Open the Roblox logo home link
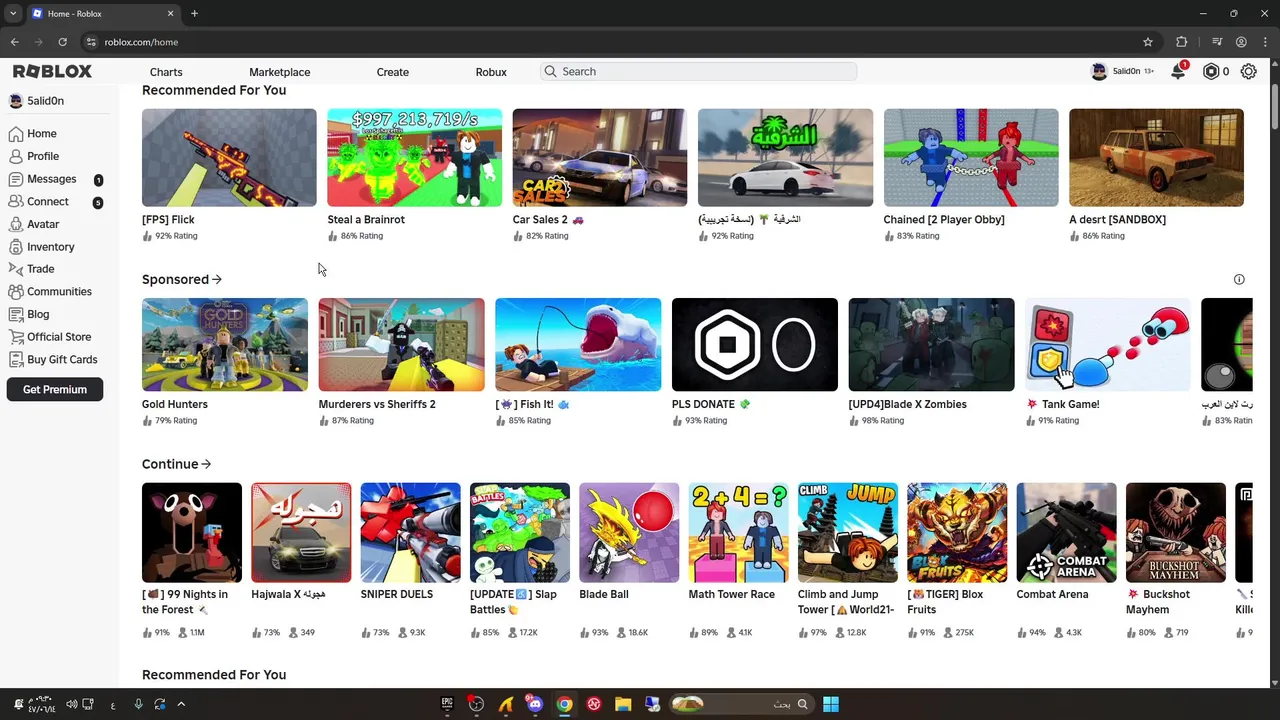 [52, 72]
